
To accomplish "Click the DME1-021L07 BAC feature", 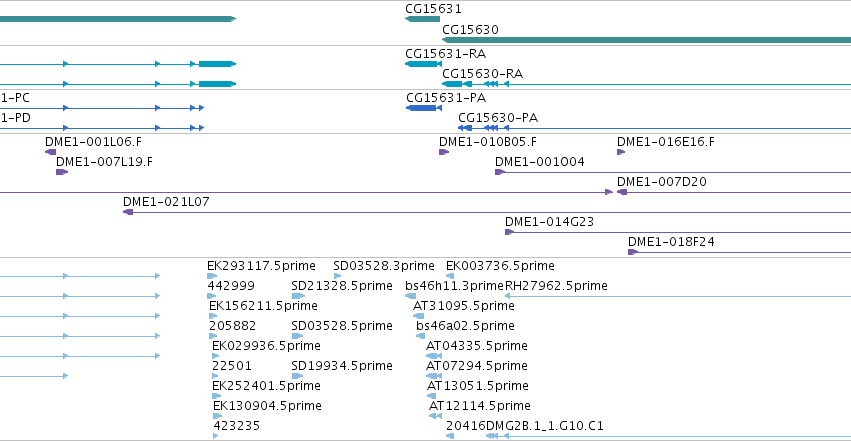I will click(x=487, y=212).
